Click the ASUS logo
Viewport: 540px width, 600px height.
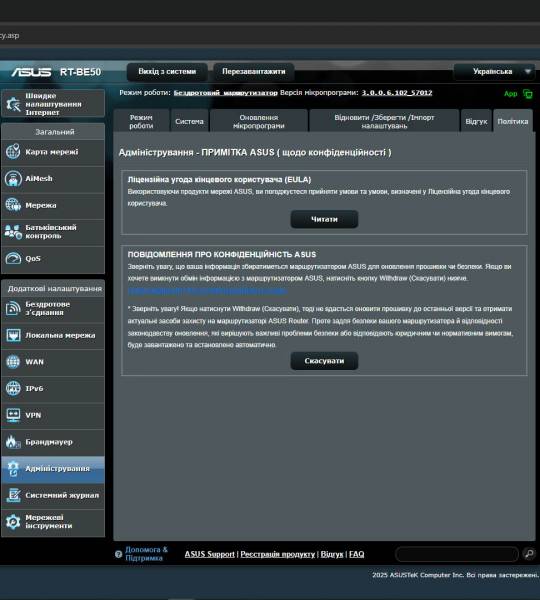(x=31, y=72)
